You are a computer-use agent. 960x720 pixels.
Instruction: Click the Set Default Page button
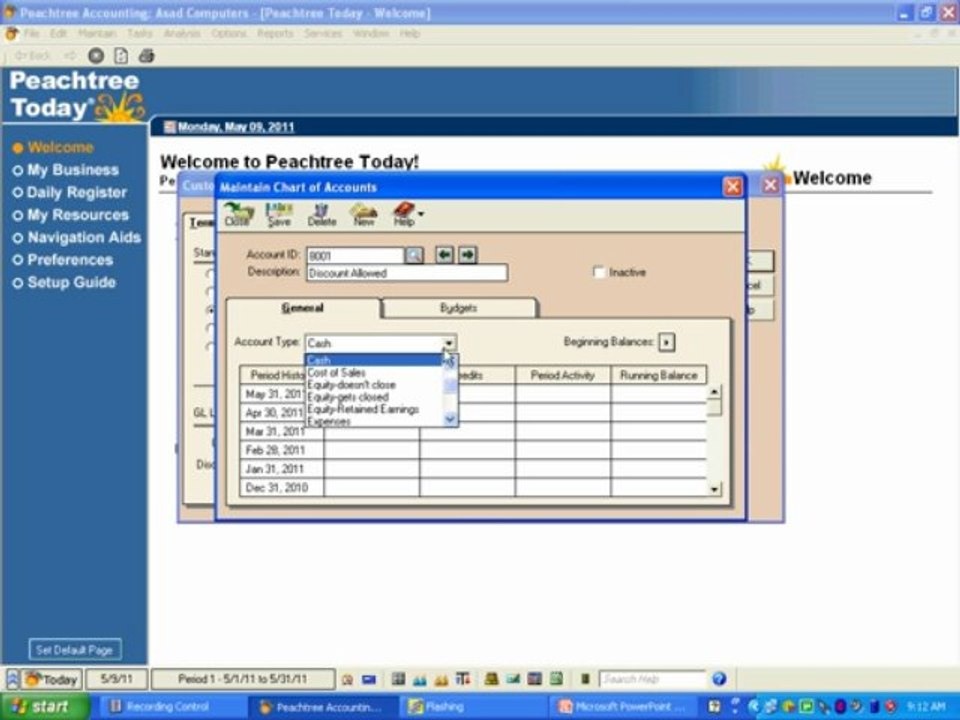[75, 650]
